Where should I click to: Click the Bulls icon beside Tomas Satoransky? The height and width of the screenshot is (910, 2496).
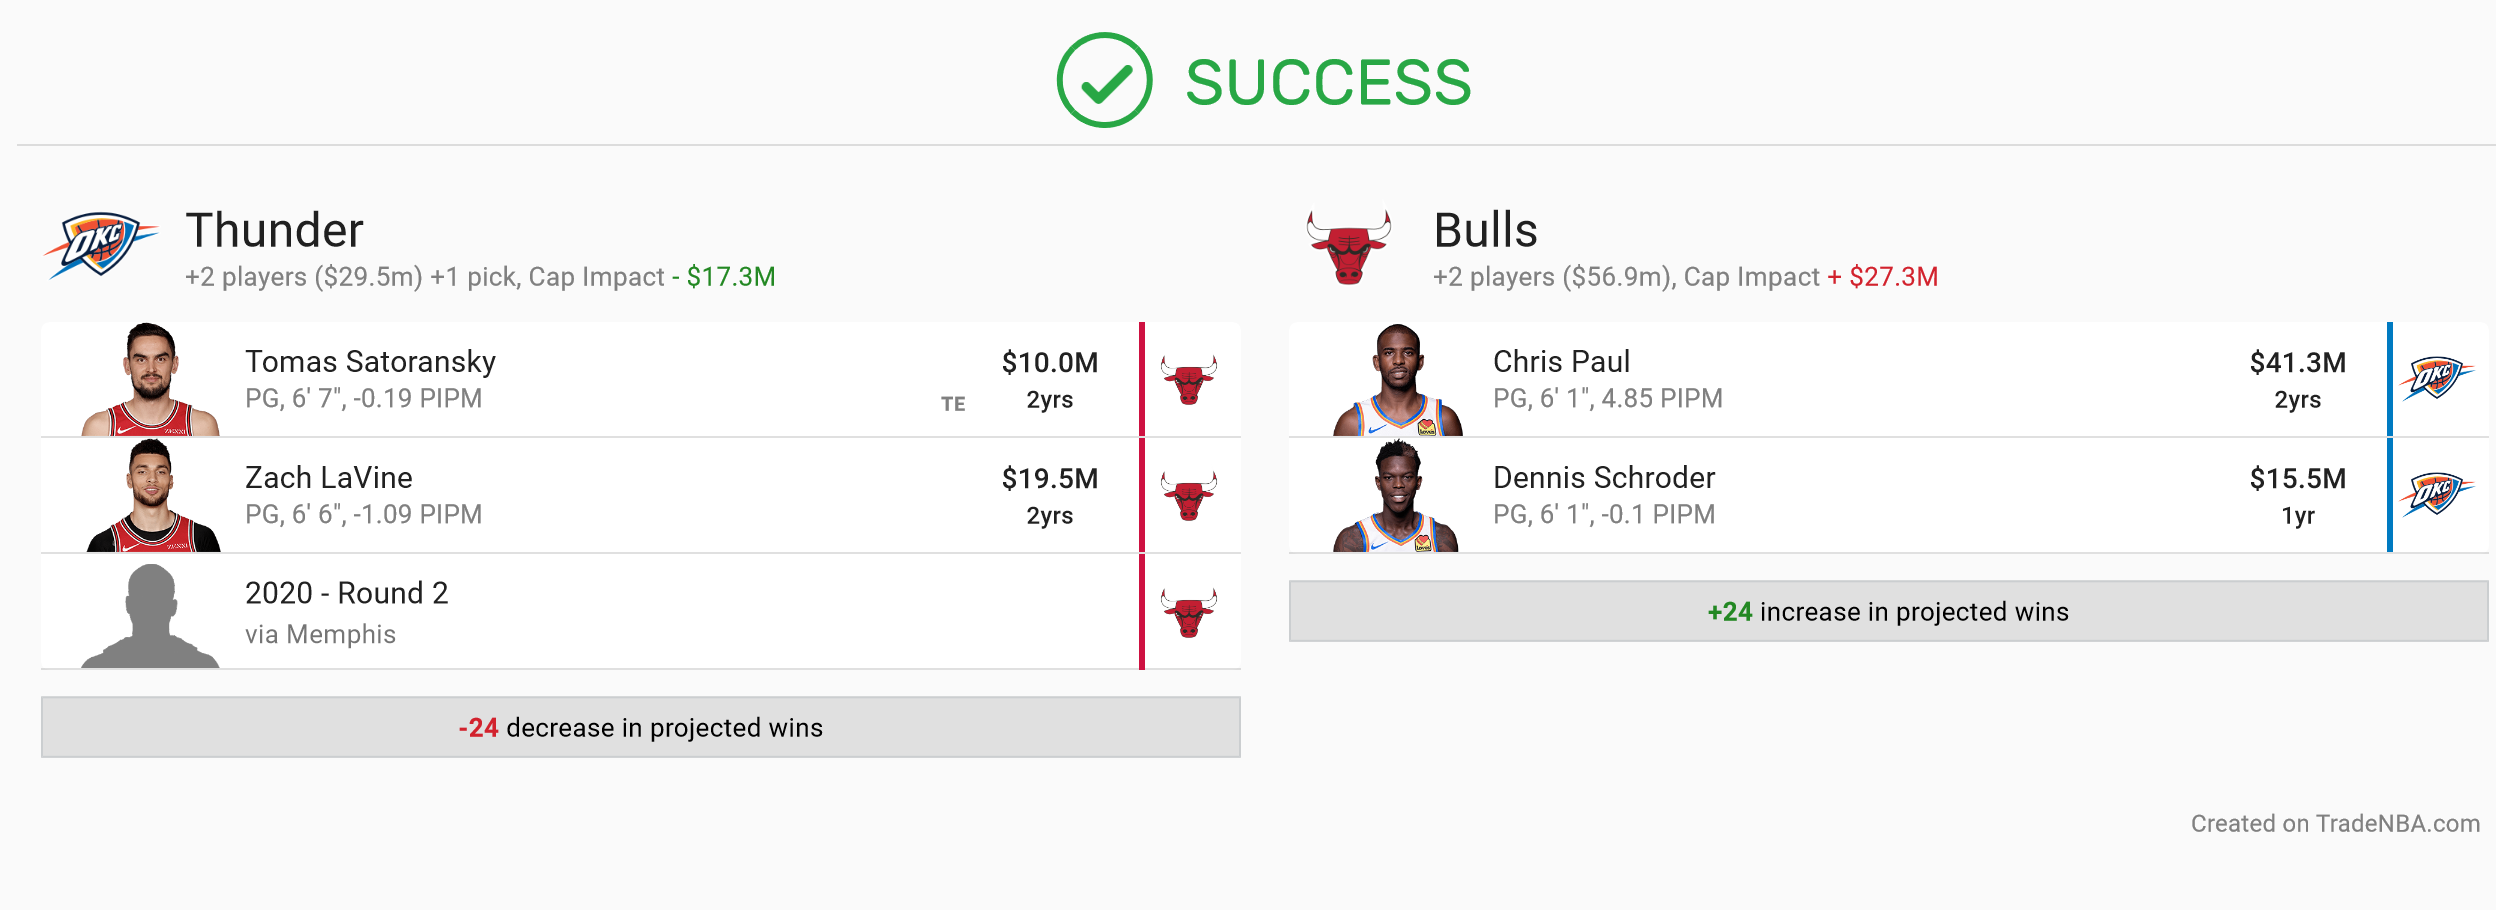coord(1189,380)
